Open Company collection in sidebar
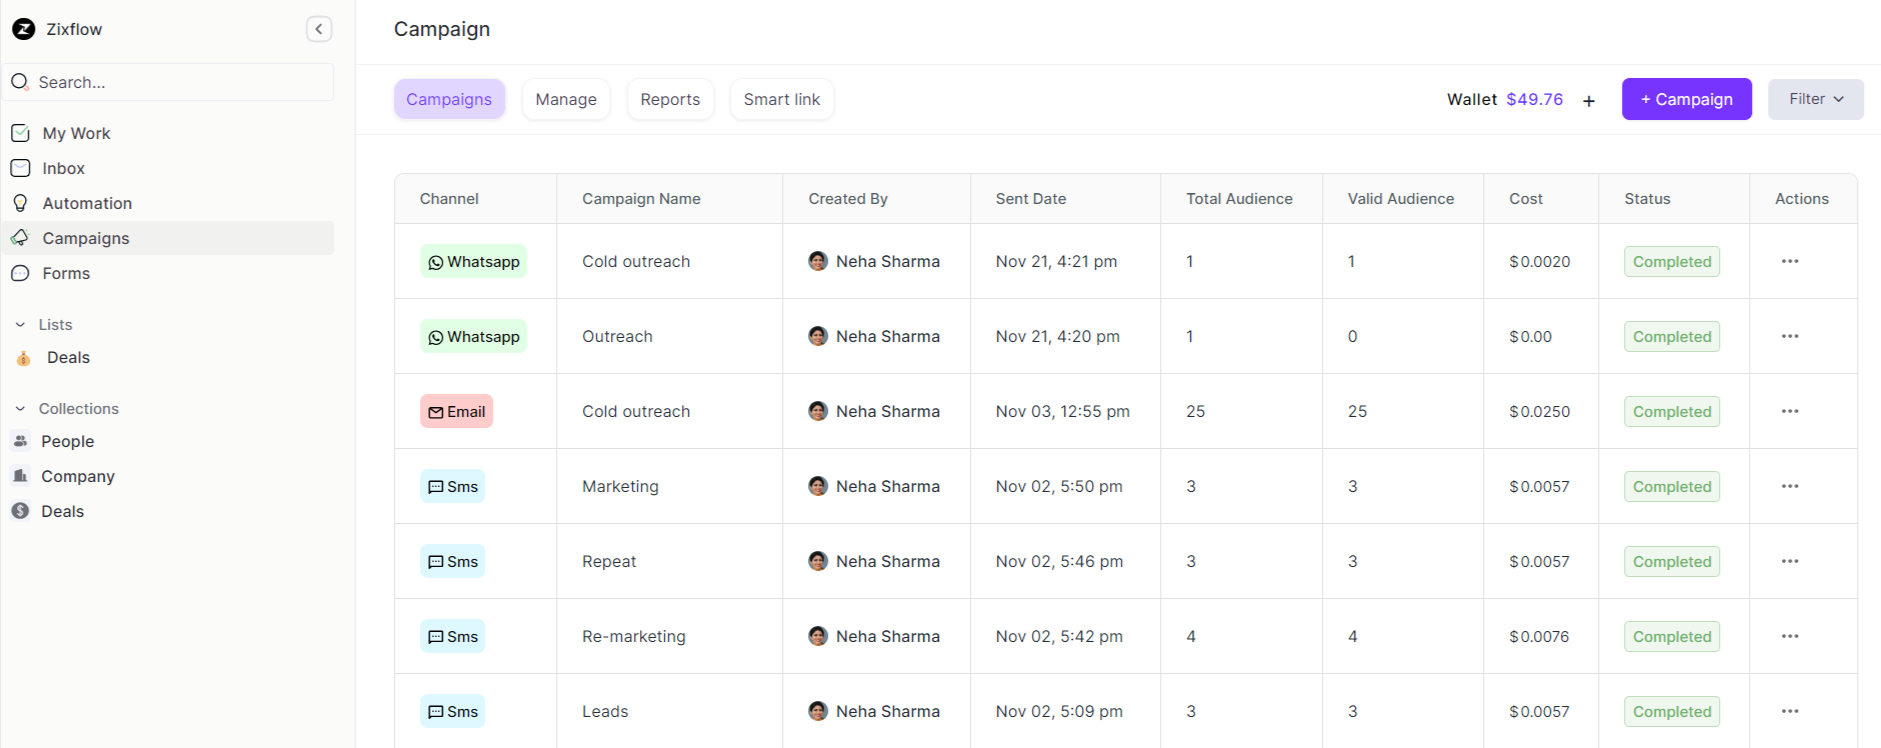Screen dimensions: 1881x748 coord(77,476)
